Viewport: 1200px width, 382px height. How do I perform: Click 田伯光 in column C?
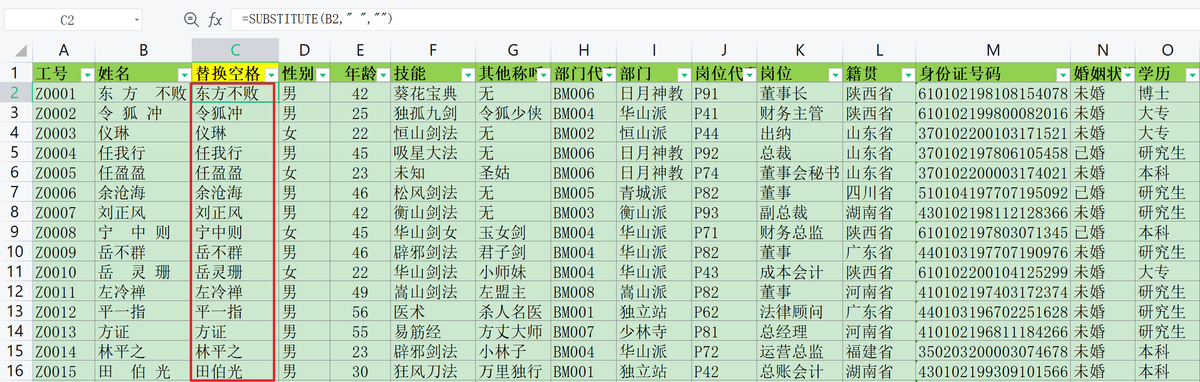[x=235, y=370]
